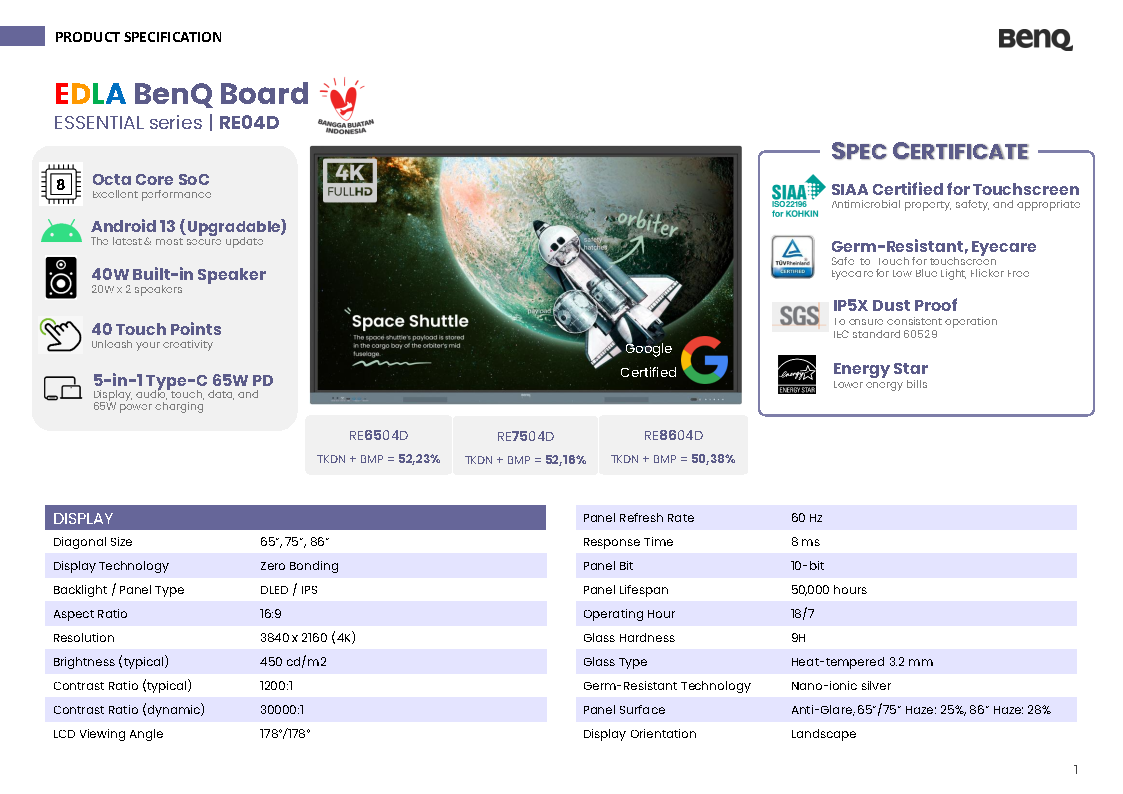Click the '18/7' operating hour value
1123x794 pixels.
(x=802, y=614)
